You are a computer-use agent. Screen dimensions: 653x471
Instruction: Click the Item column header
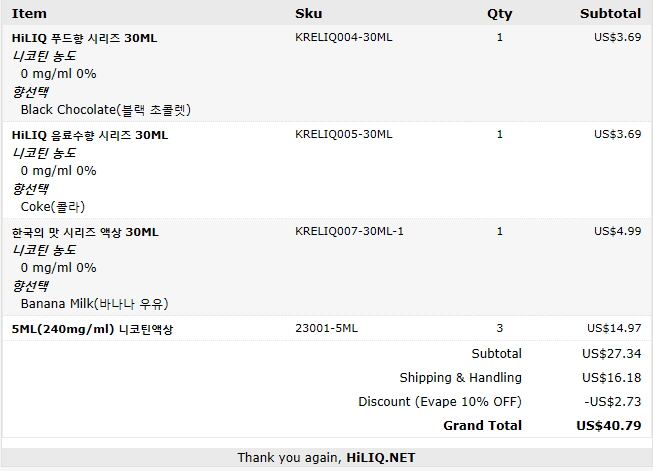coord(29,13)
